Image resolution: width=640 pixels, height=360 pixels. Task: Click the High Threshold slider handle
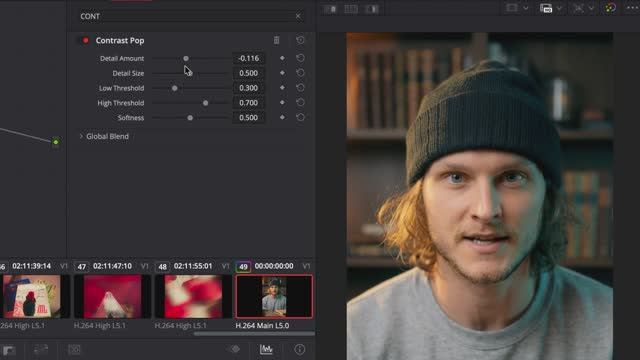tap(206, 103)
